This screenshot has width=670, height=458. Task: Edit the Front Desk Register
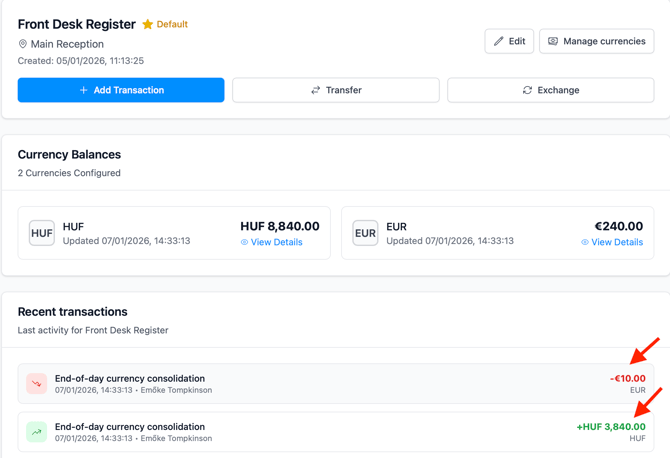click(x=509, y=41)
